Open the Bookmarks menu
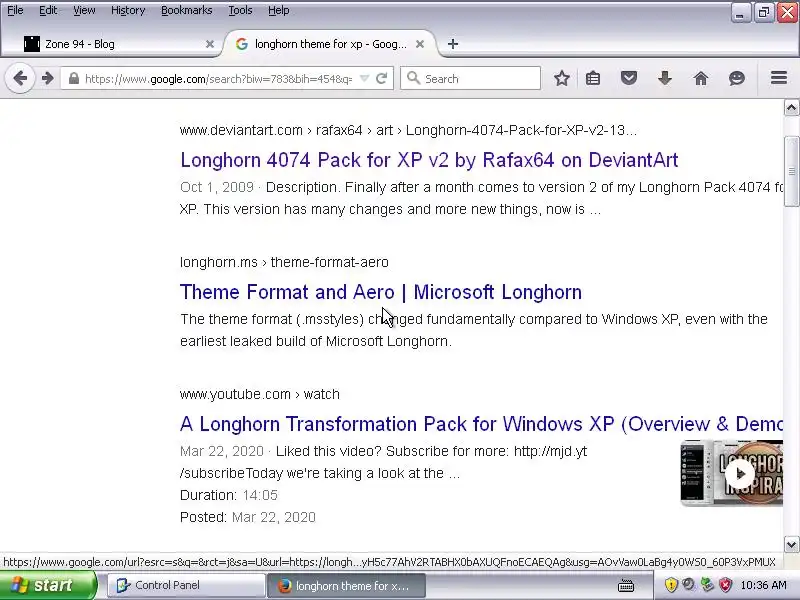This screenshot has width=800, height=600. tap(187, 10)
